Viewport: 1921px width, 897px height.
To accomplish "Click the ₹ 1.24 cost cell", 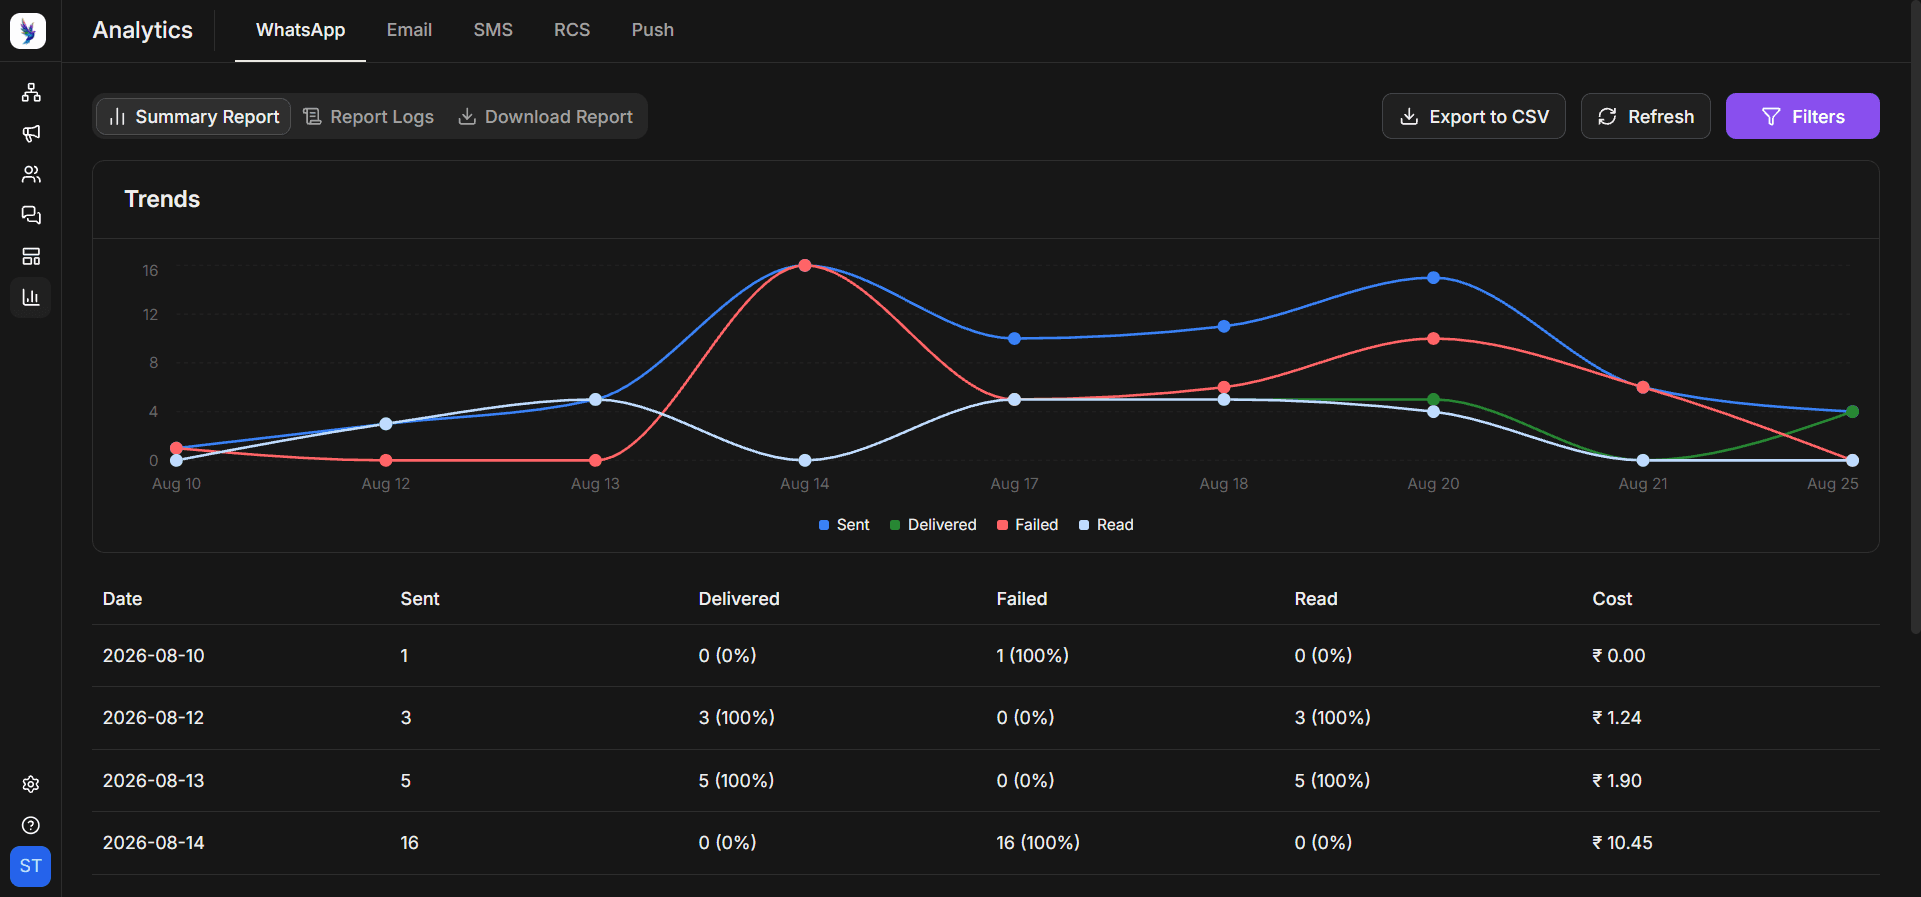I will (x=1617, y=718).
